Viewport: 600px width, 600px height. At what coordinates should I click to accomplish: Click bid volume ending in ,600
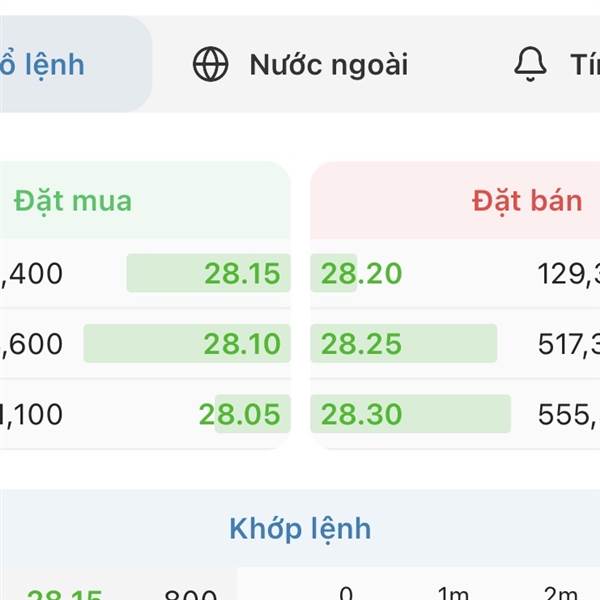(32, 344)
